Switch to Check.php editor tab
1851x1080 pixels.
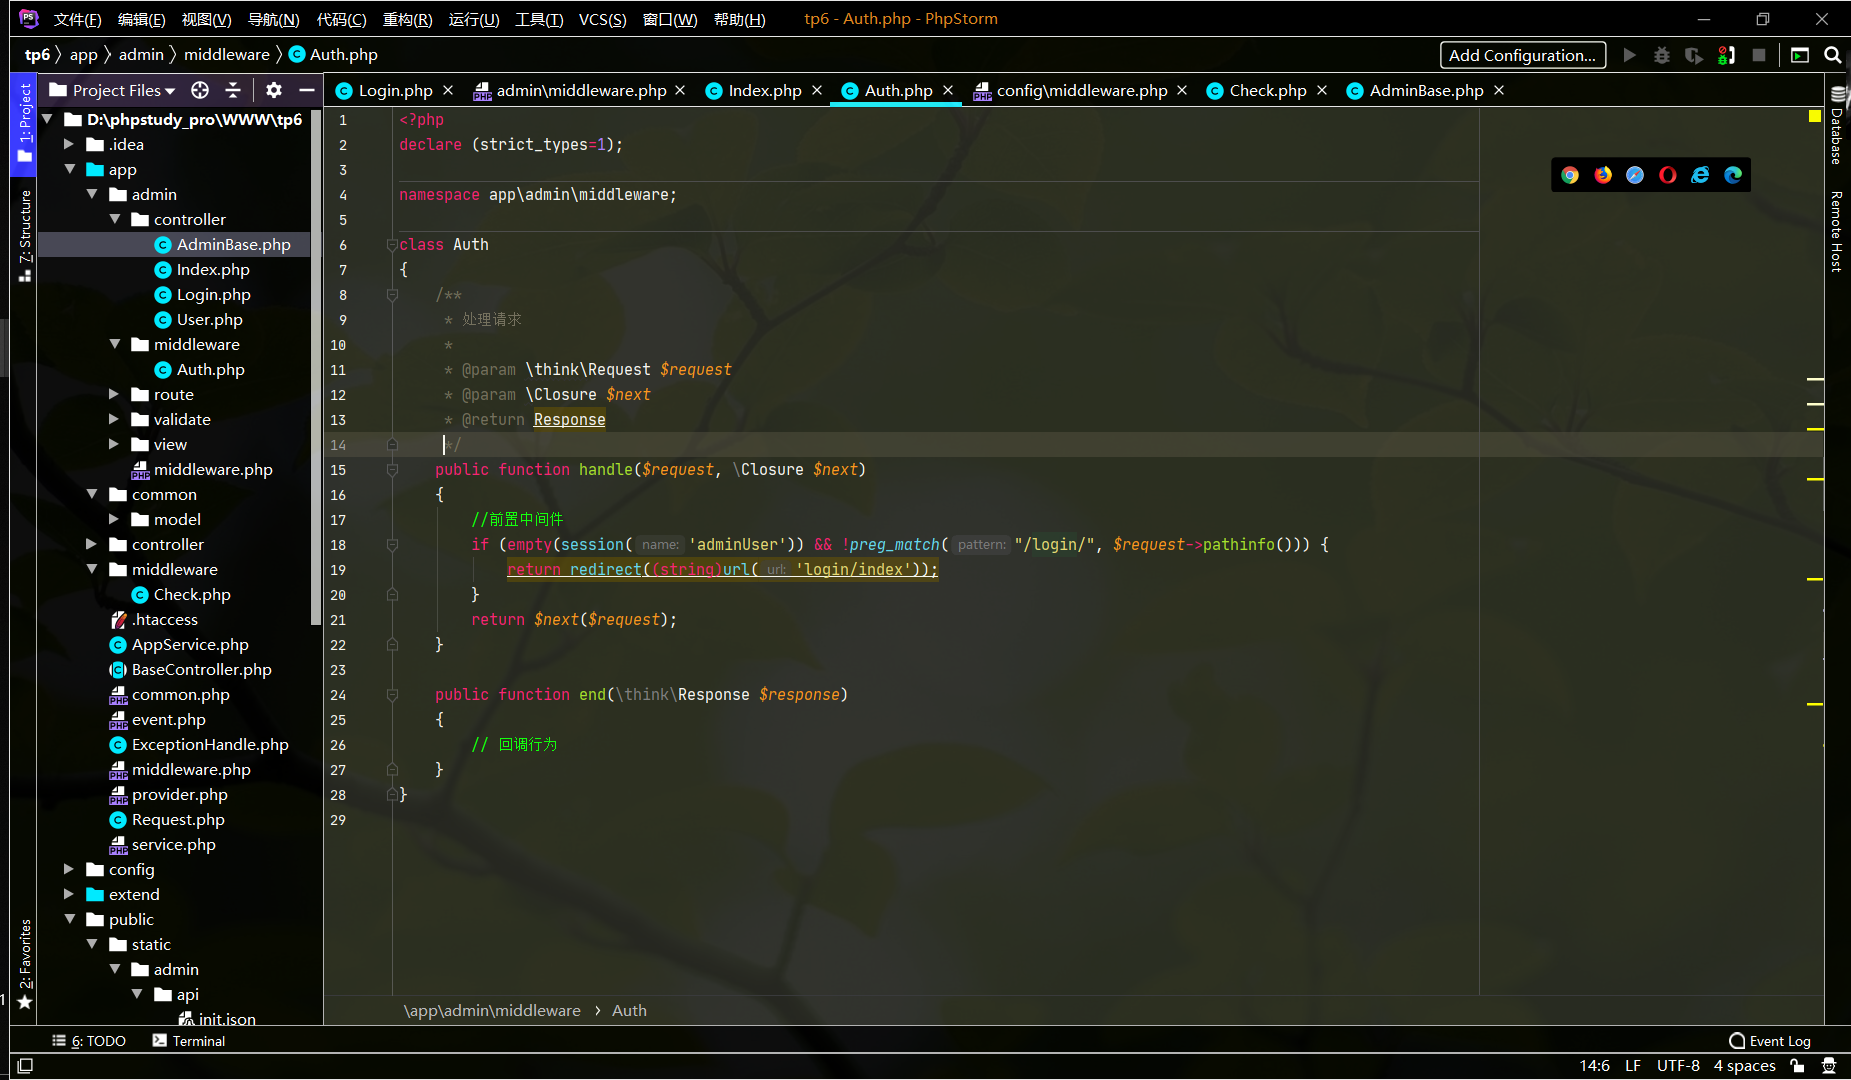pyautogui.click(x=1267, y=90)
